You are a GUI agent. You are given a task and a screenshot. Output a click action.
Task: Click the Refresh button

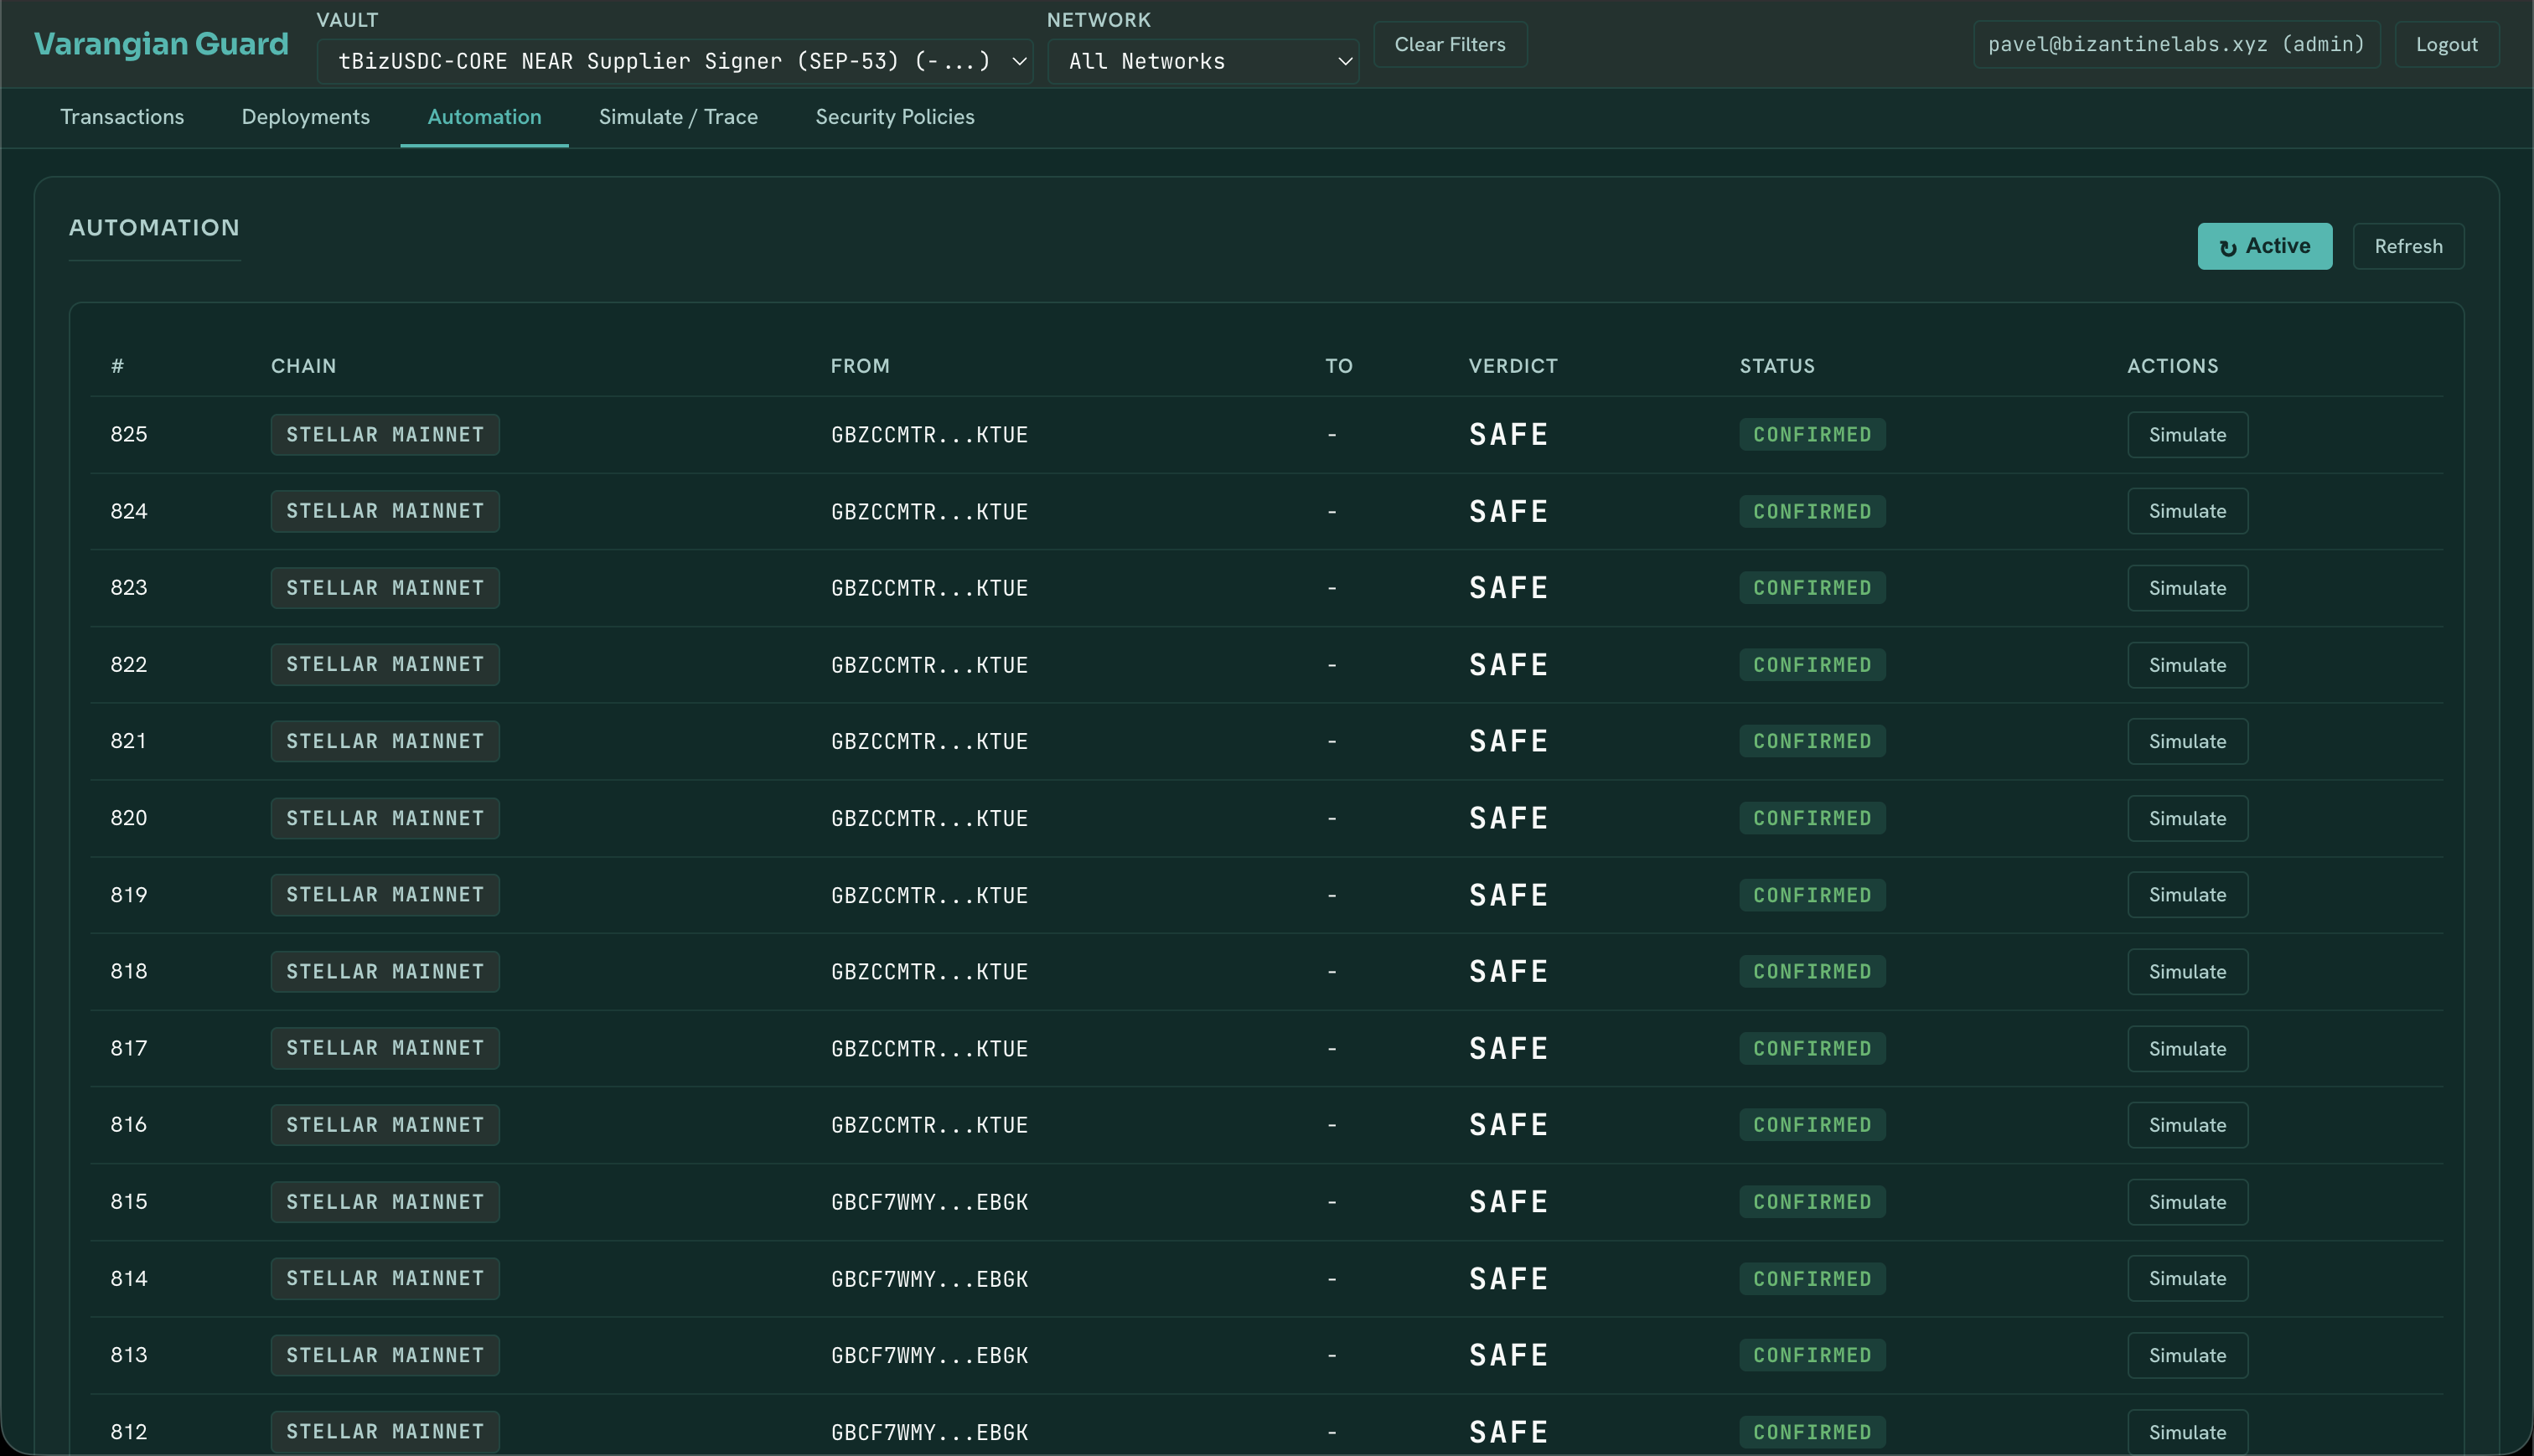pyautogui.click(x=2408, y=246)
